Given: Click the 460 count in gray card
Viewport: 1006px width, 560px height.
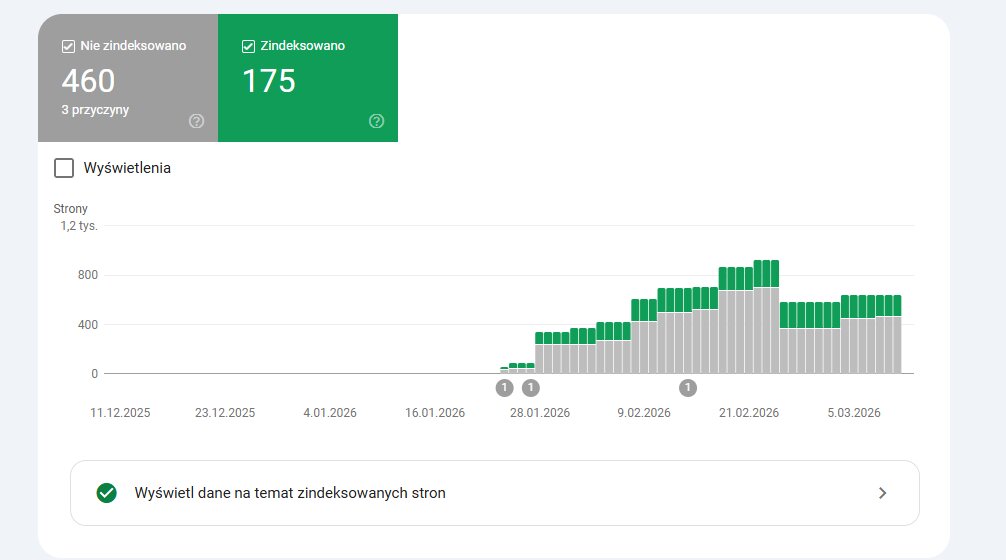Looking at the screenshot, I should pyautogui.click(x=89, y=81).
